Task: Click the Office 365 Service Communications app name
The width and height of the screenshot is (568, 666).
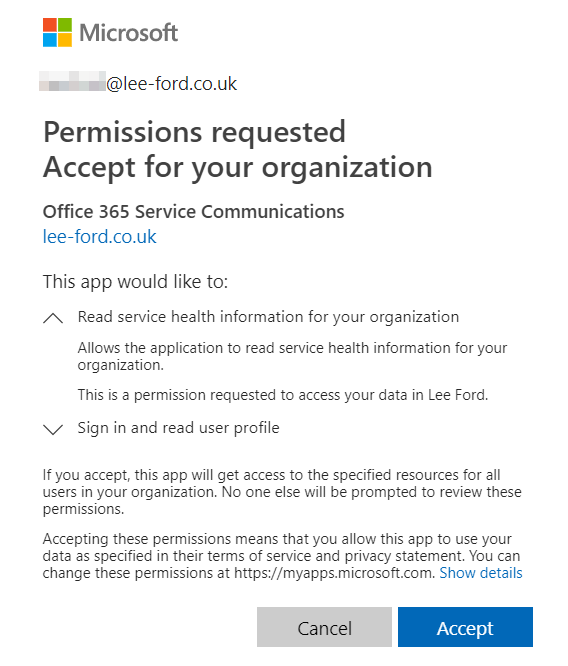Action: pyautogui.click(x=193, y=212)
